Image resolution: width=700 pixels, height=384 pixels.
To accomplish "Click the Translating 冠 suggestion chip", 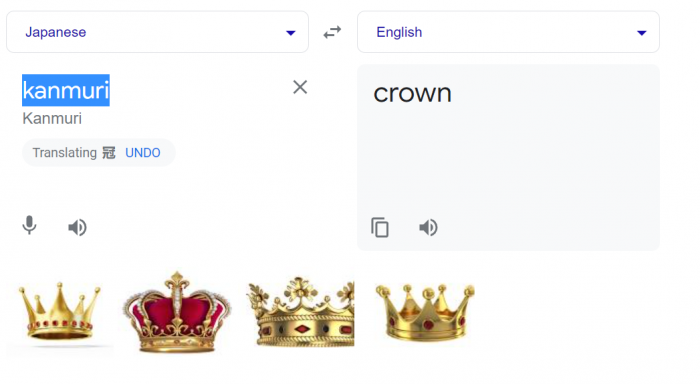I will 99,153.
